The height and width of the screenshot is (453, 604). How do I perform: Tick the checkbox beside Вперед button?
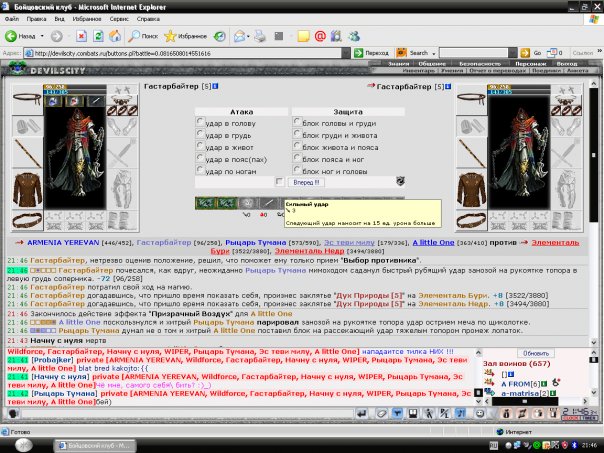[280, 182]
